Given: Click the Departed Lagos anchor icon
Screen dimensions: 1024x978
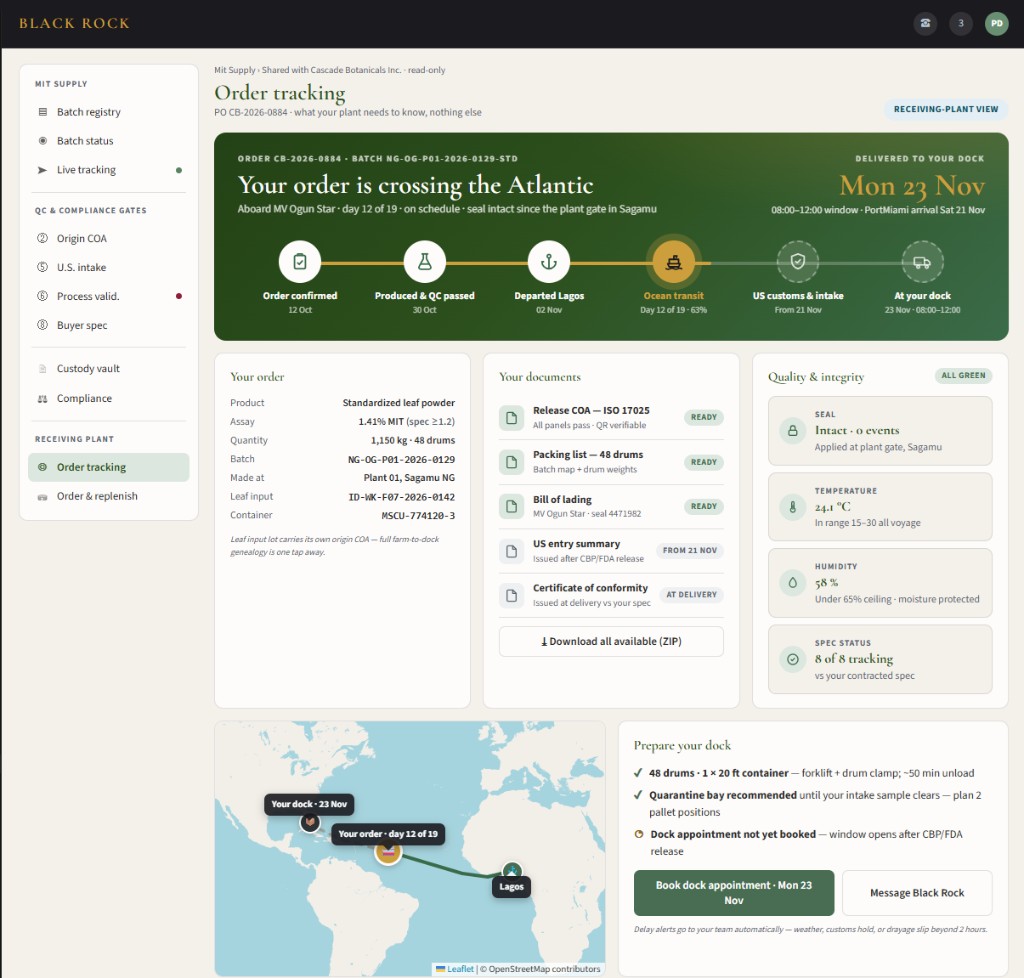Looking at the screenshot, I should pos(549,262).
